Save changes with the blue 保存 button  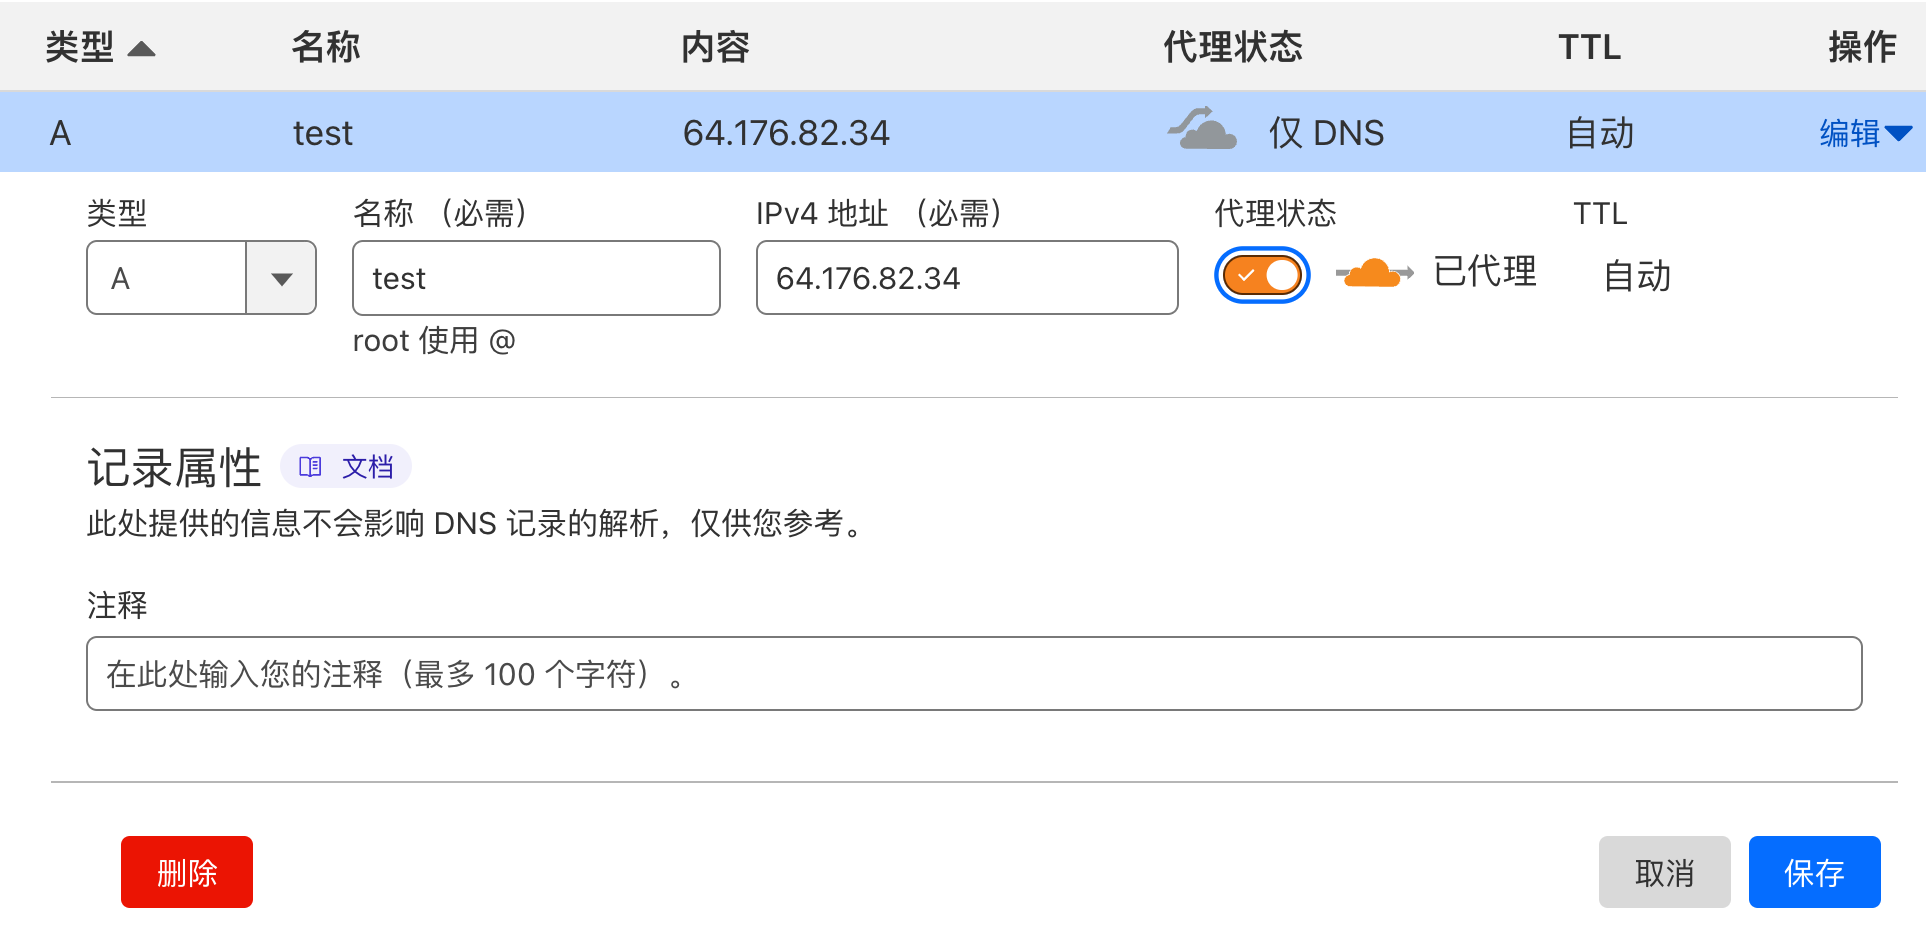[1814, 872]
